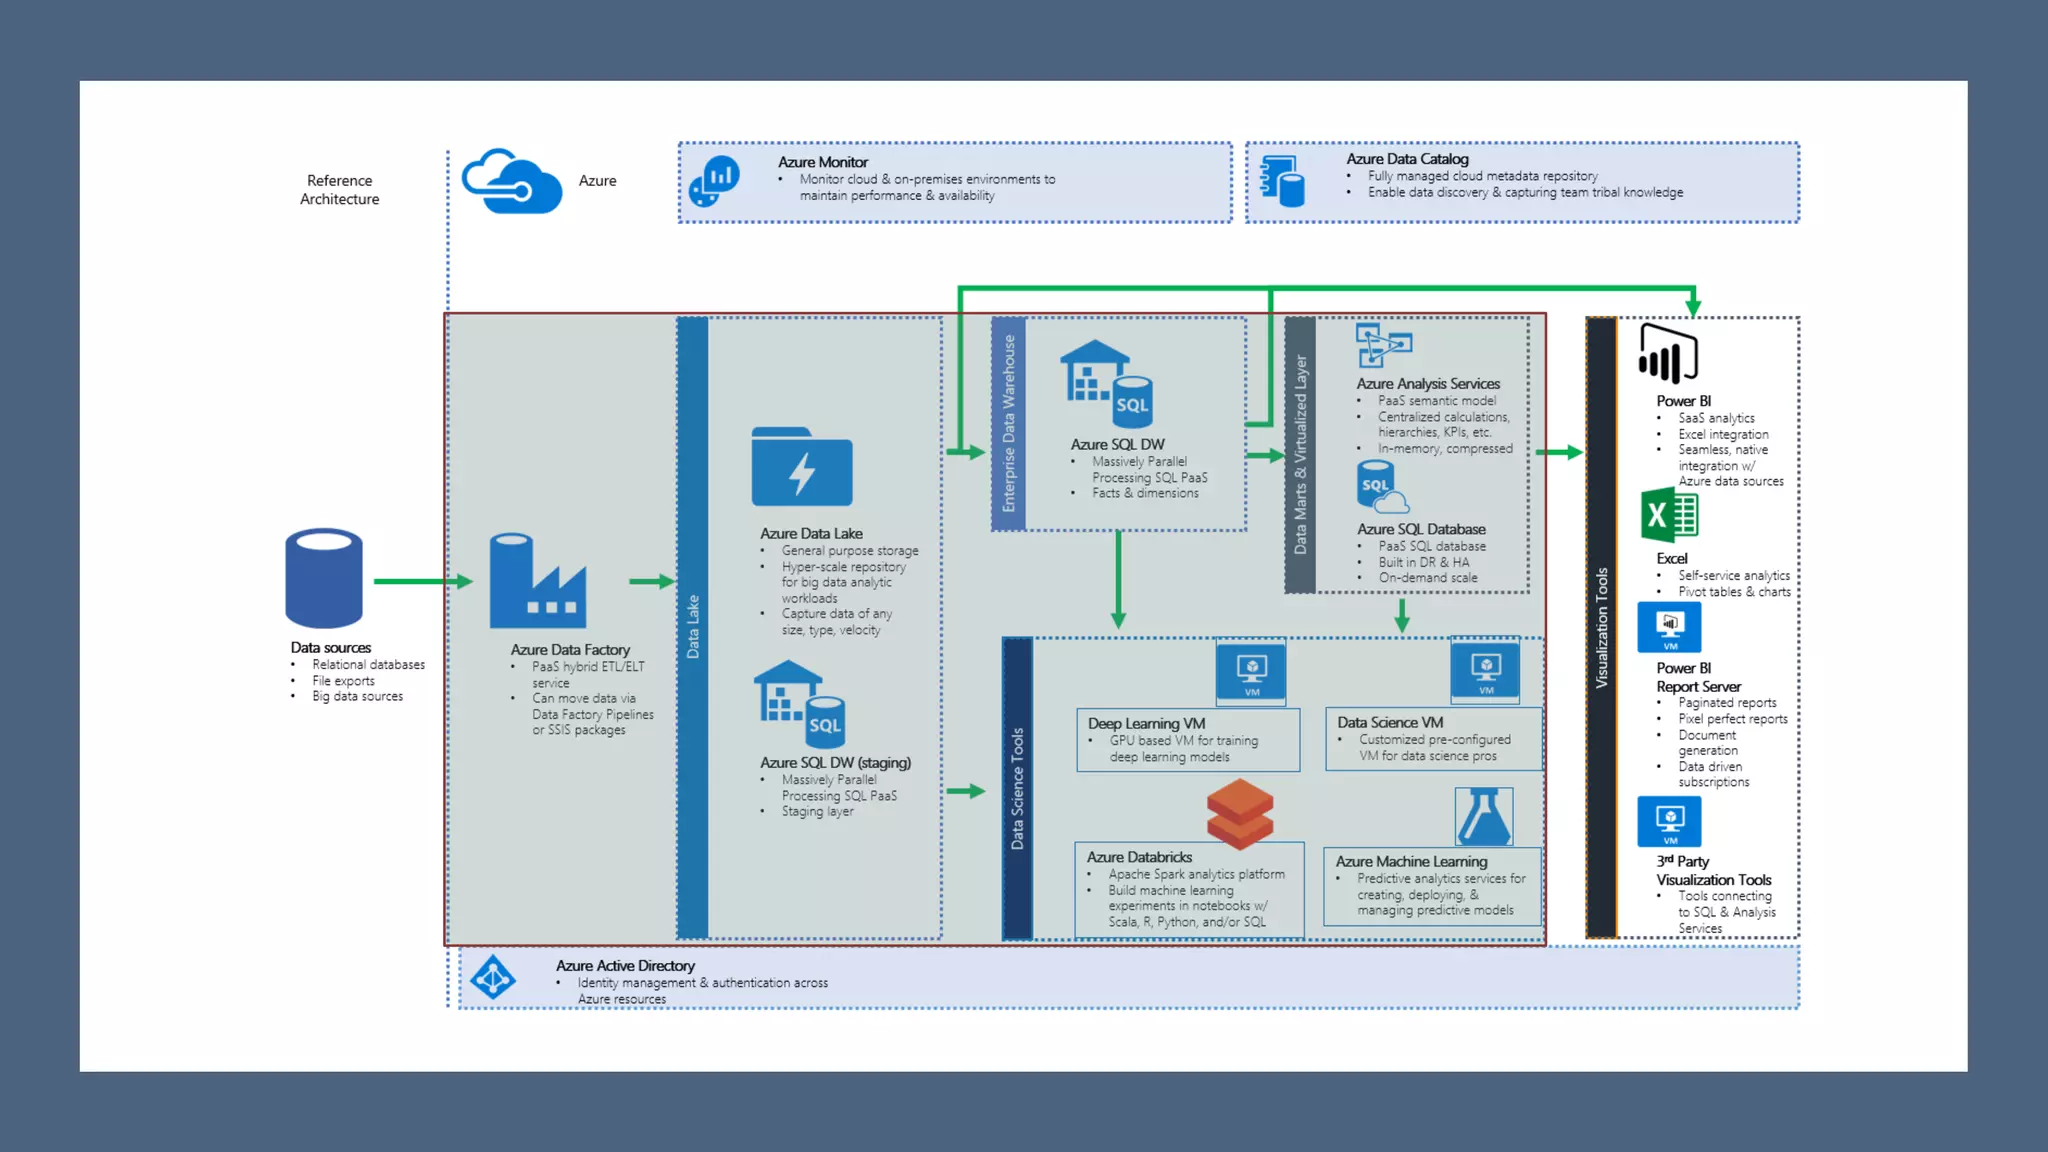Click the Reference Architecture heading text
Viewport: 2048px width, 1152px height.
point(340,189)
